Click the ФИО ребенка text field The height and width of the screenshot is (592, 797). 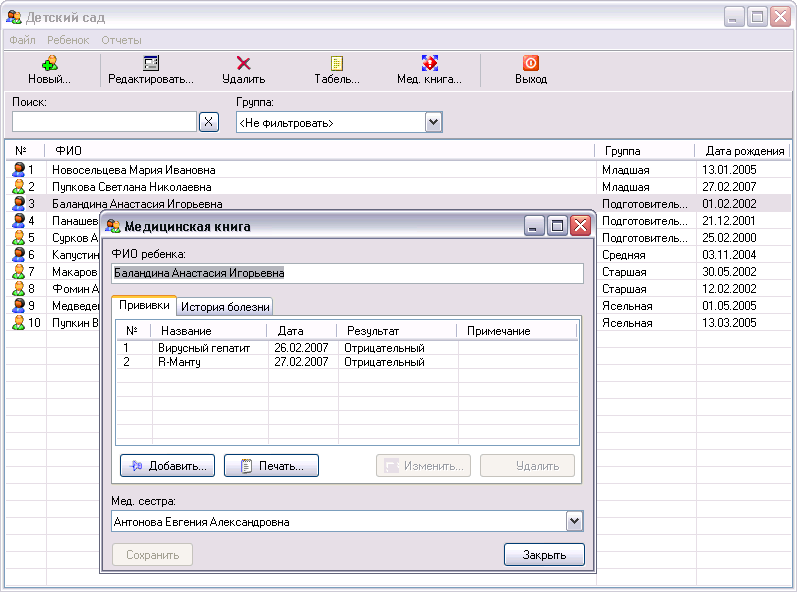click(x=347, y=273)
